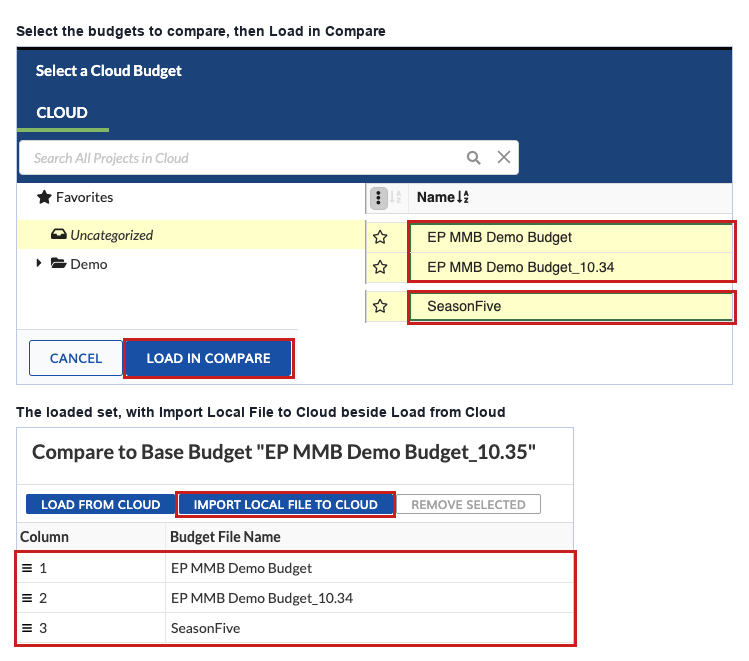This screenshot has width=749, height=661.
Task: Click the drag handle icon for row 3
Action: coord(27,628)
